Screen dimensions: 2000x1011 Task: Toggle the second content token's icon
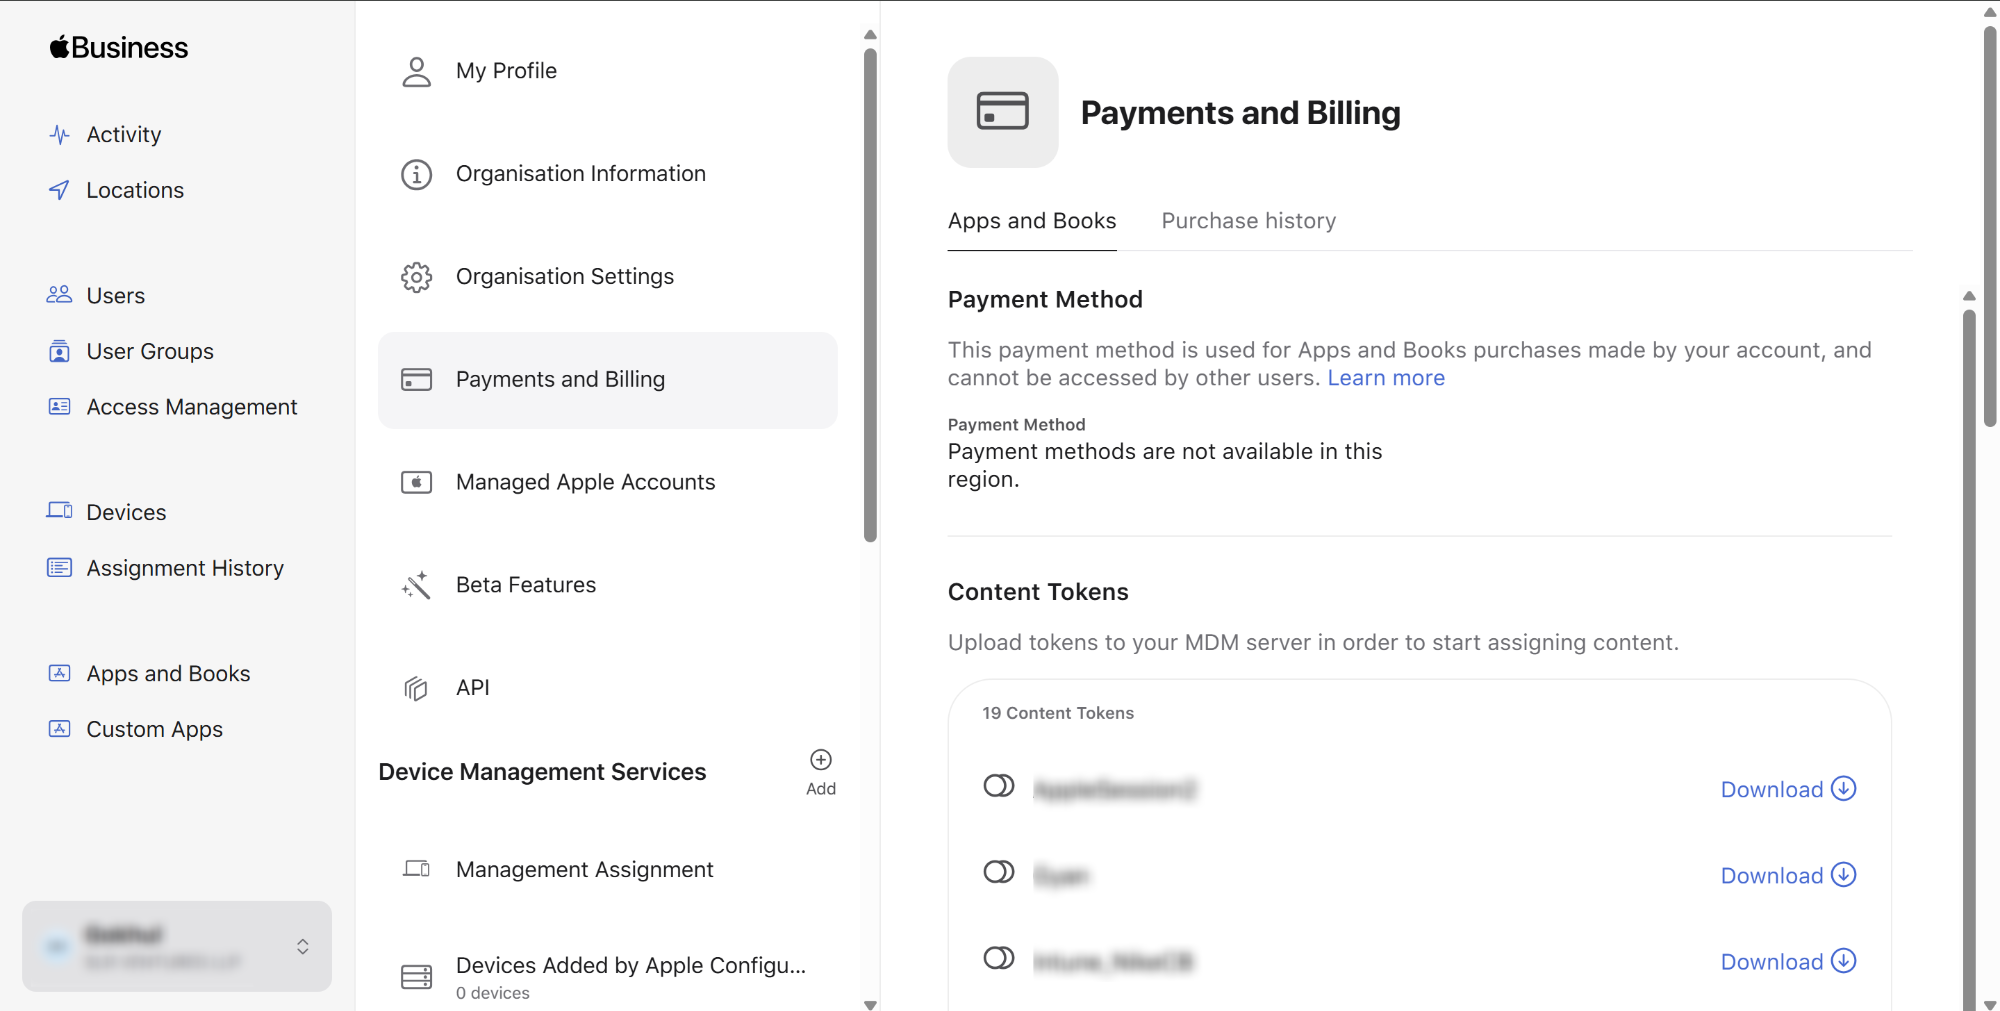(x=999, y=872)
